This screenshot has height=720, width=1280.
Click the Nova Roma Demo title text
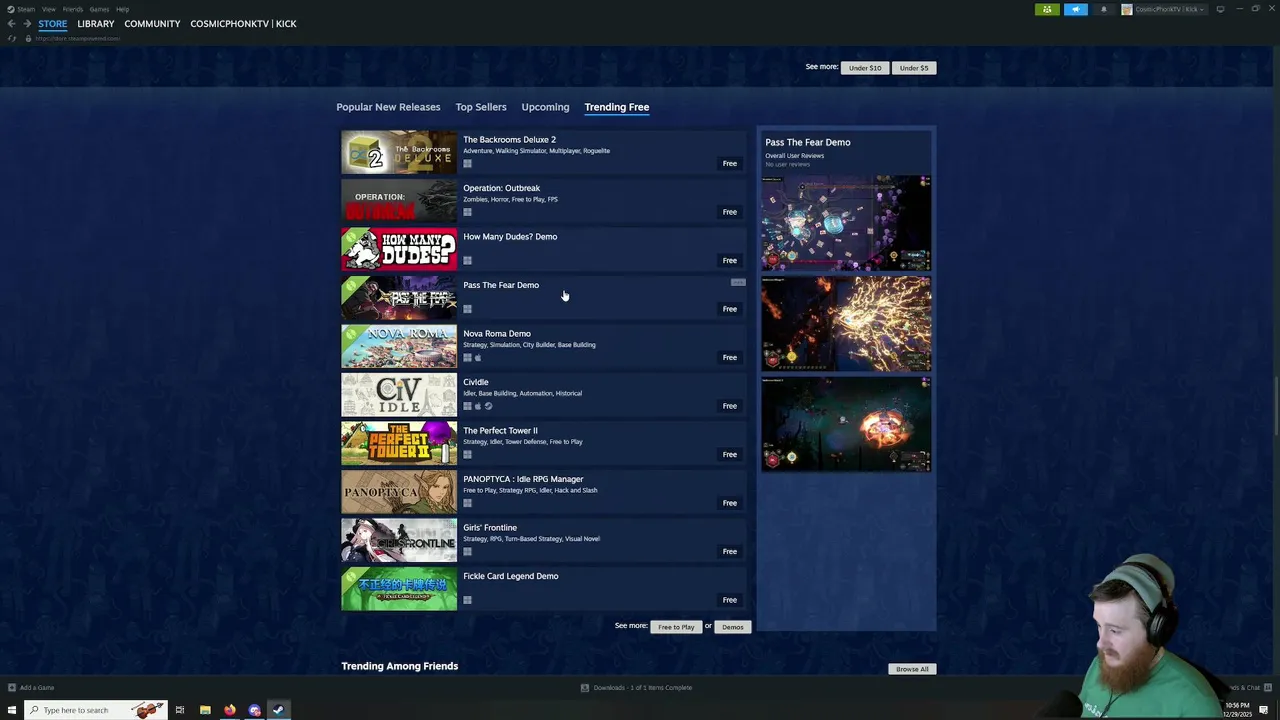point(497,334)
